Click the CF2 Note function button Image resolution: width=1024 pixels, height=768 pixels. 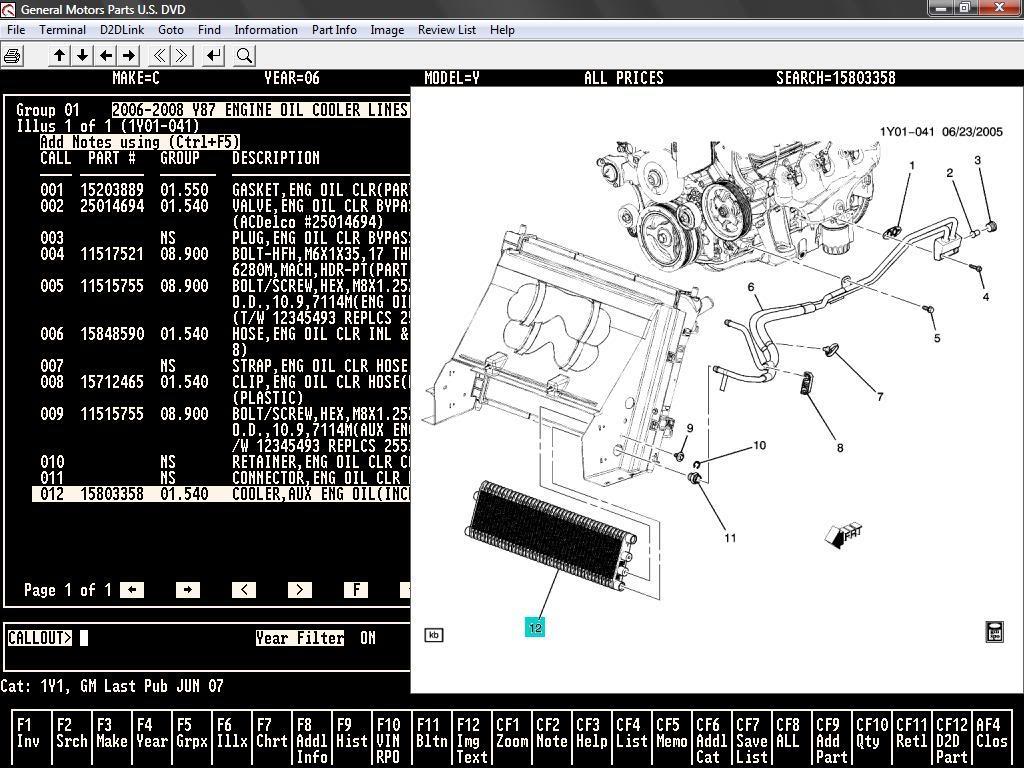(552, 740)
